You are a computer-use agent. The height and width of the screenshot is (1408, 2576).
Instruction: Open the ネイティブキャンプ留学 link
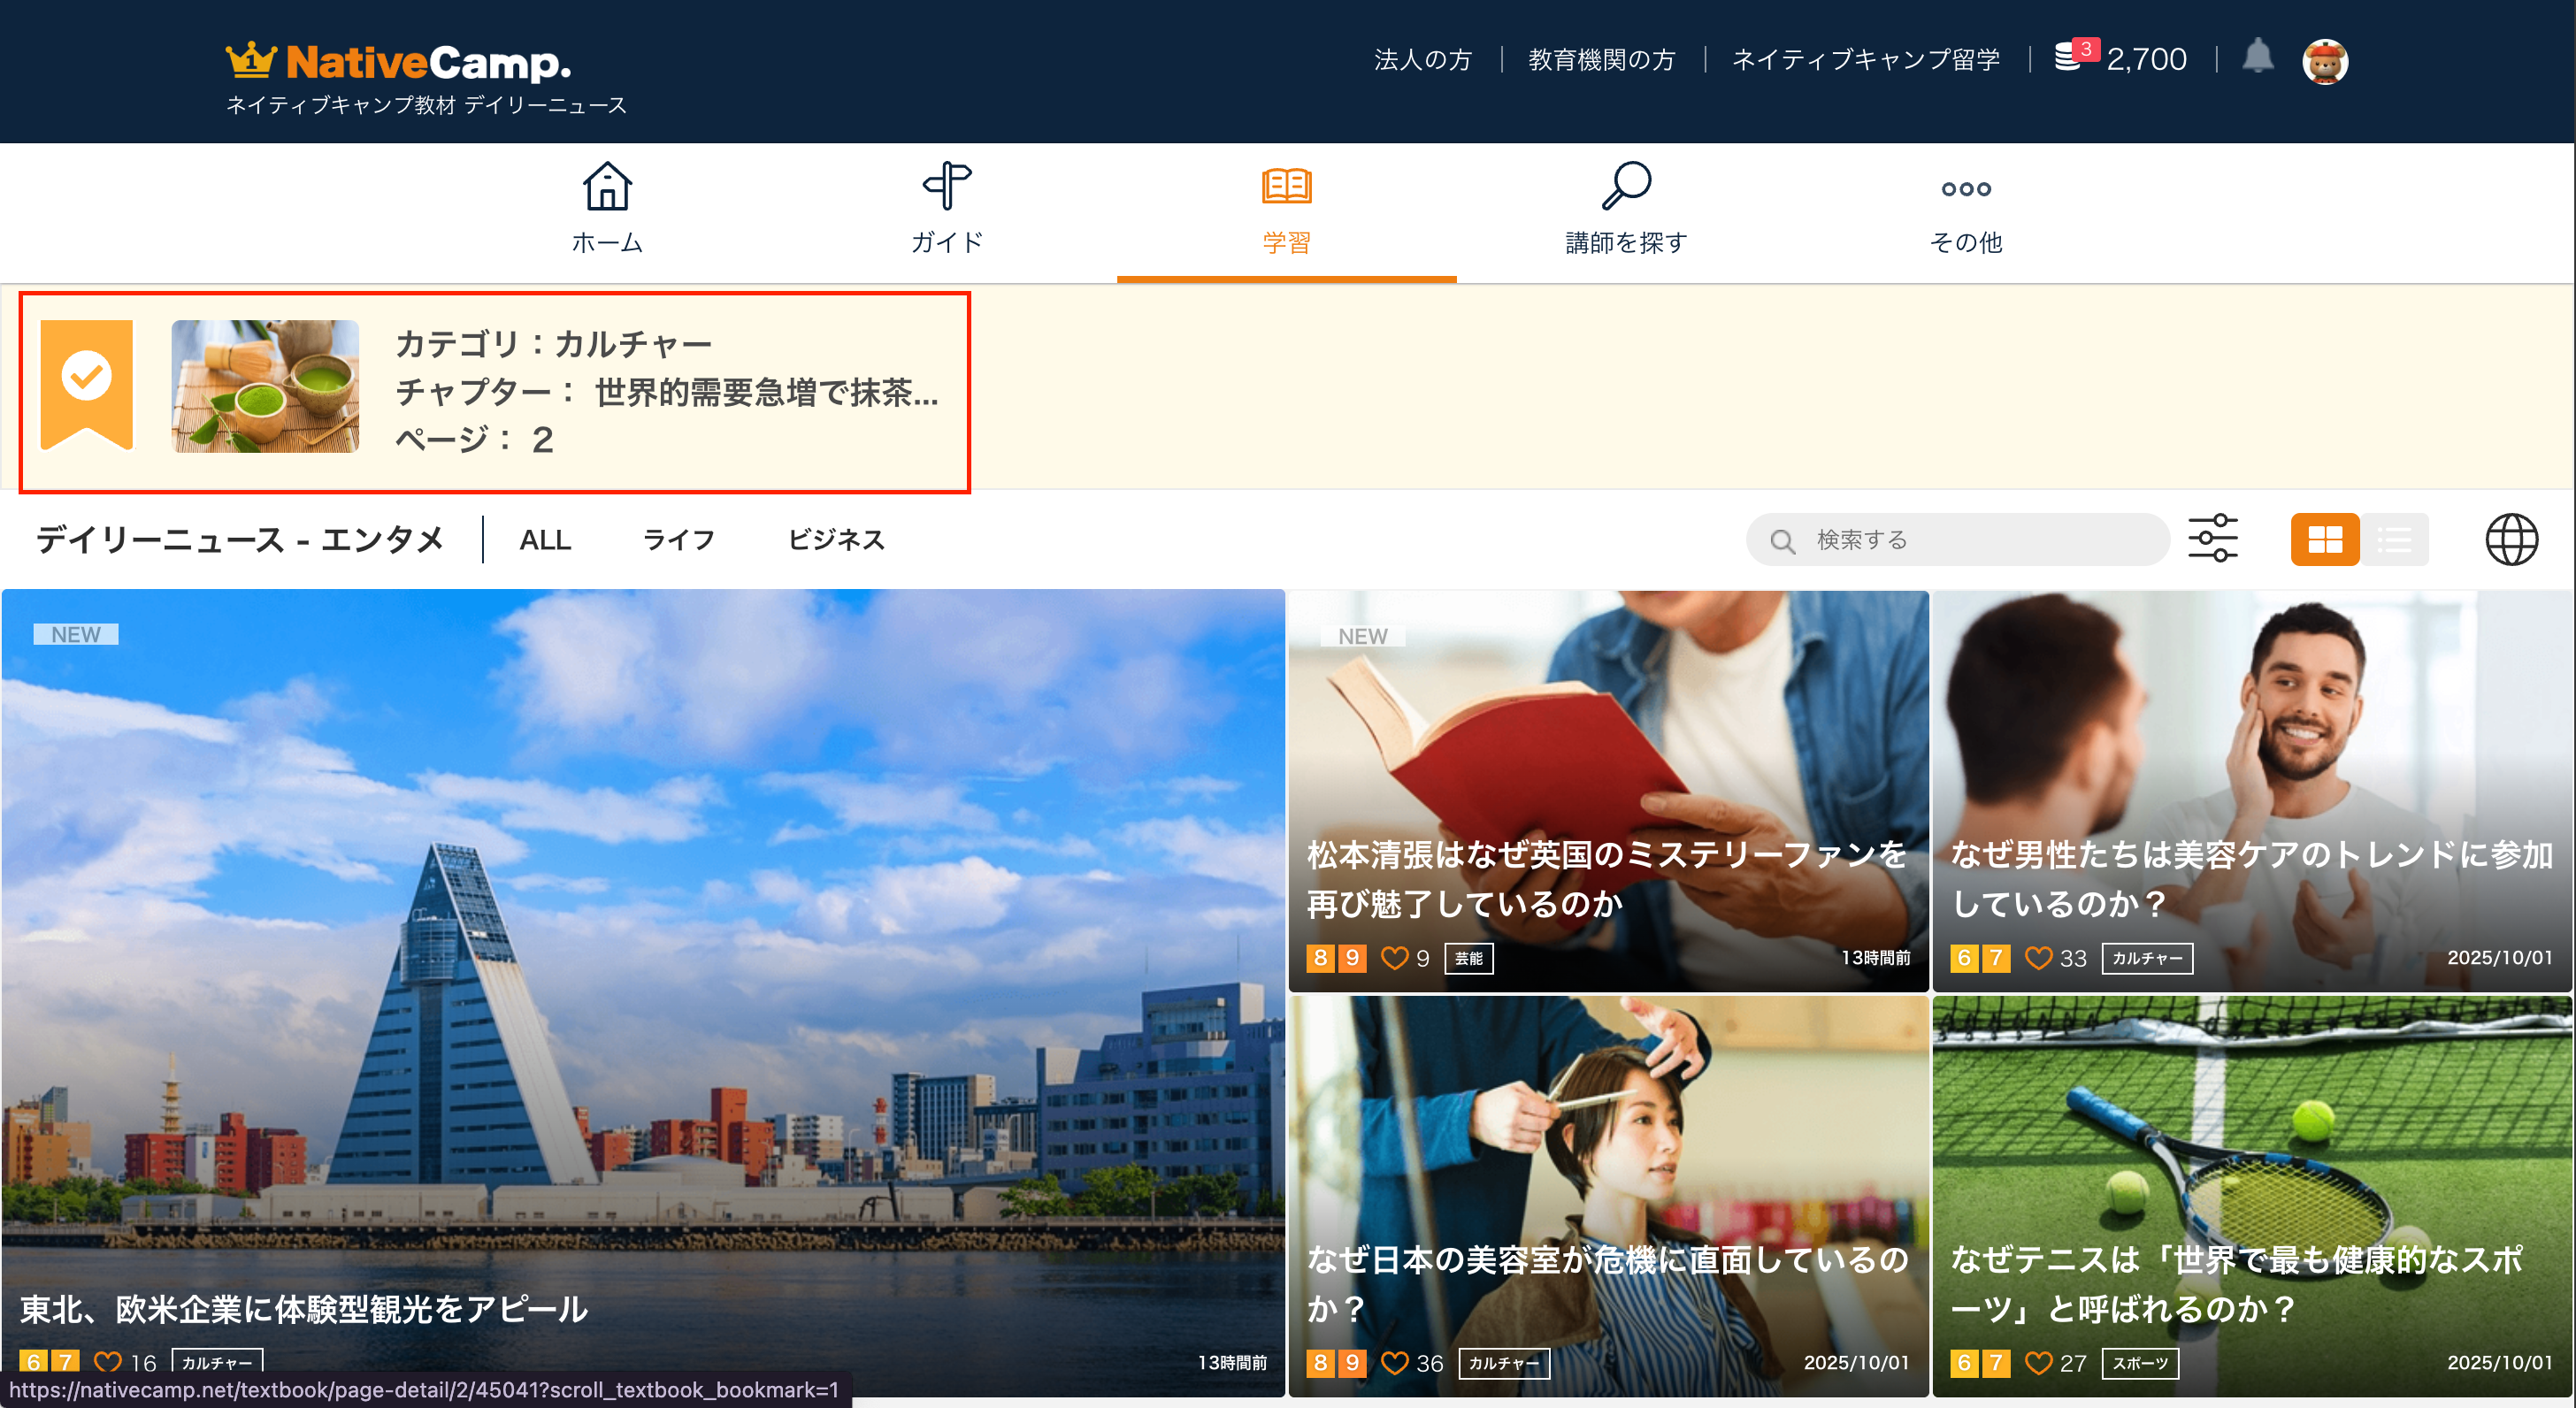click(x=1865, y=60)
